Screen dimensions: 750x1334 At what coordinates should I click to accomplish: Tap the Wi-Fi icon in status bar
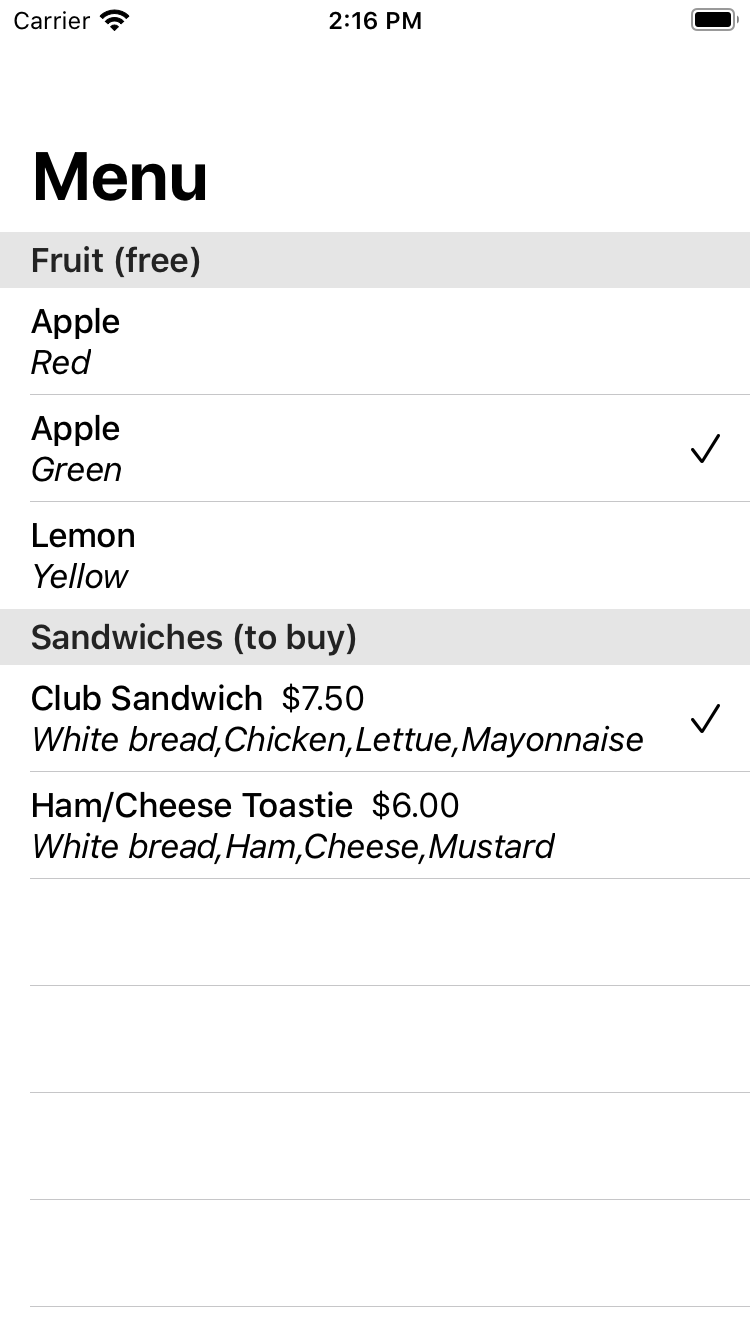click(115, 21)
